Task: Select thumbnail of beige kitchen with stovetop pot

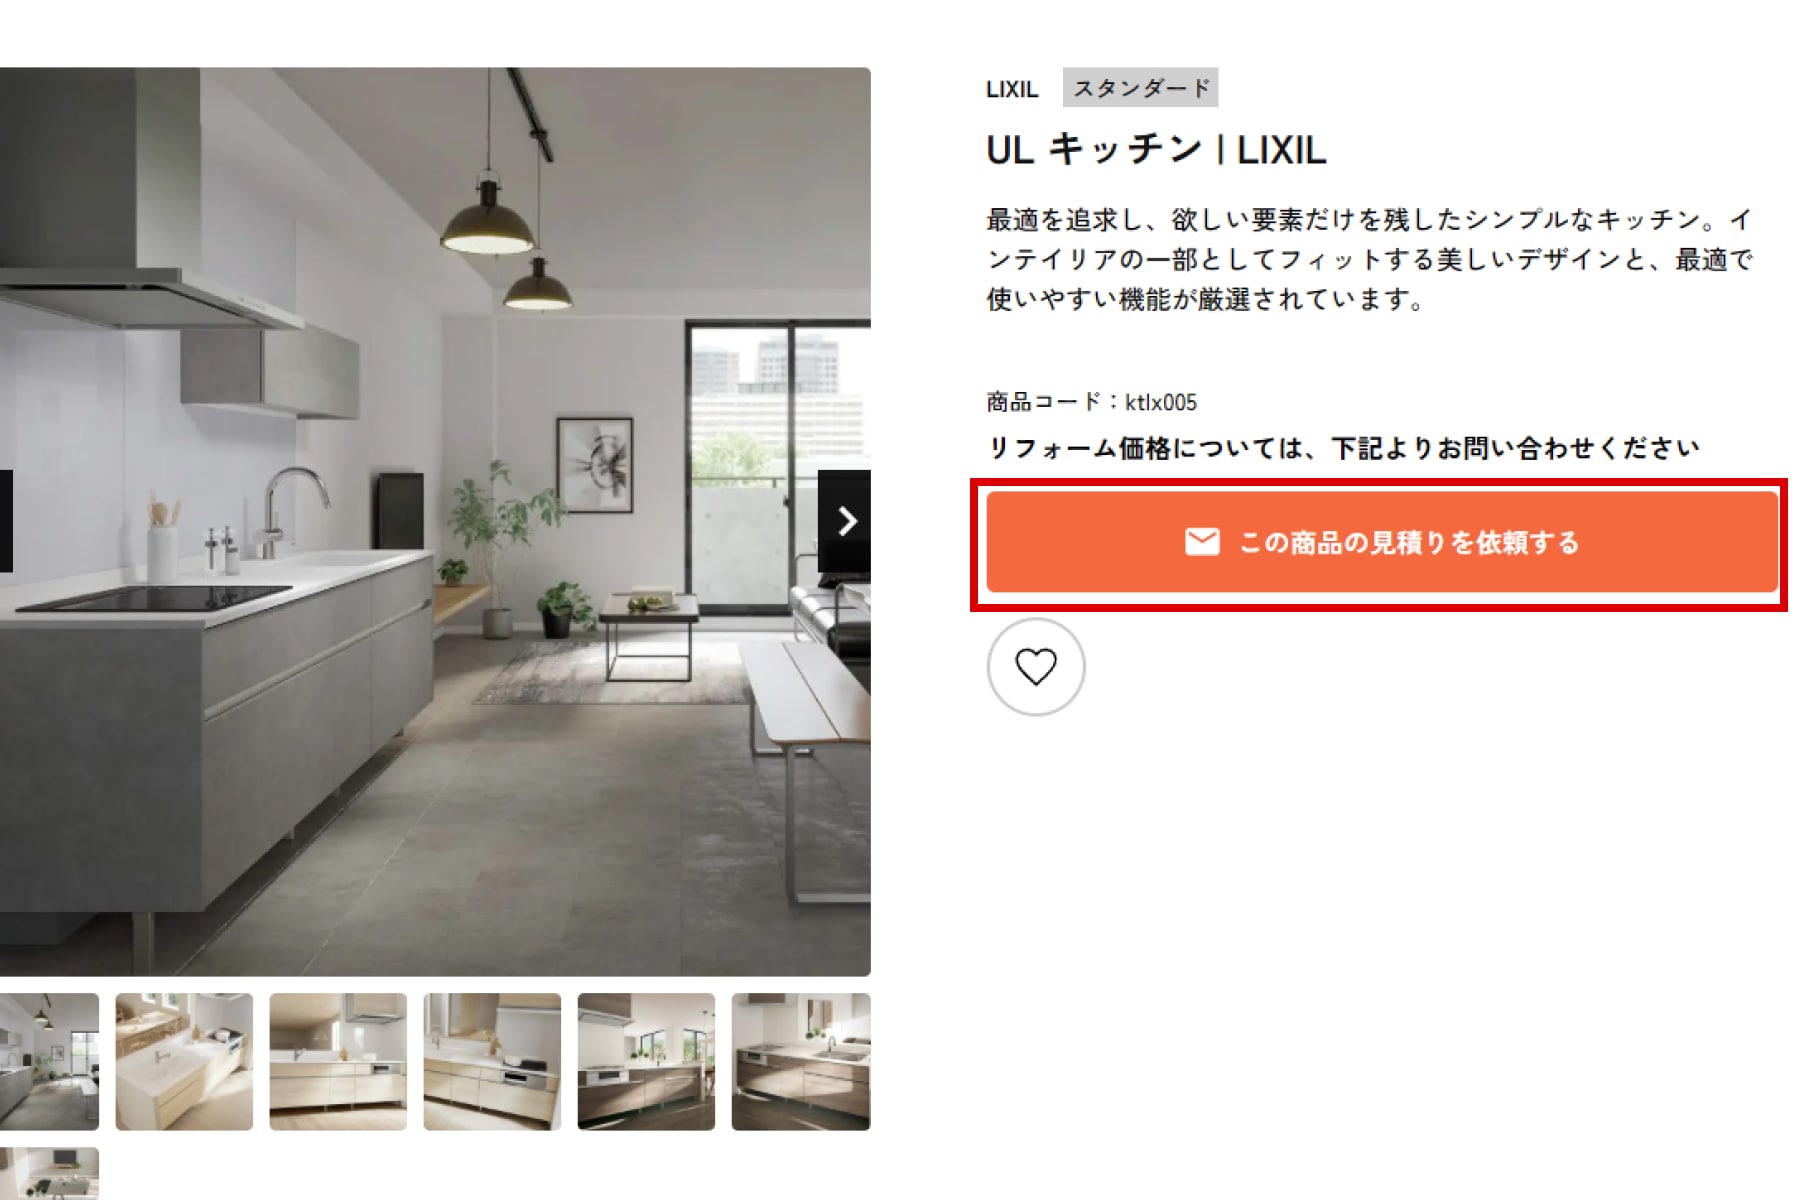Action: point(492,1061)
